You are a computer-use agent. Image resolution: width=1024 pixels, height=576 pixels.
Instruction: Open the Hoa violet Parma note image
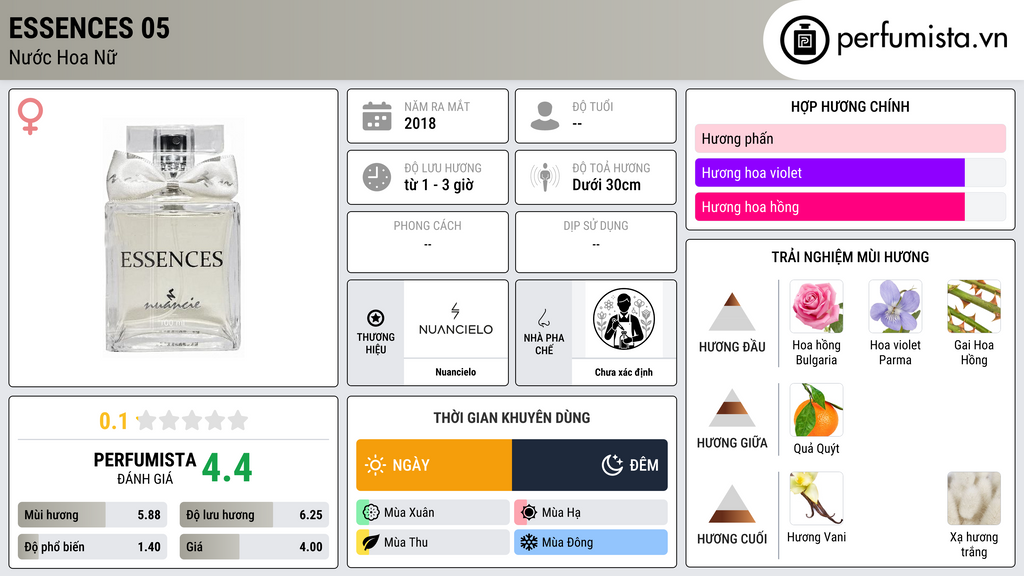[895, 307]
